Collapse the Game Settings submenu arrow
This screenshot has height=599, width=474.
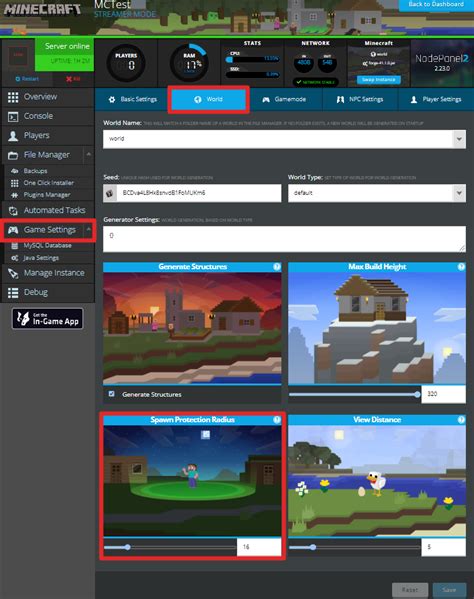click(x=89, y=229)
